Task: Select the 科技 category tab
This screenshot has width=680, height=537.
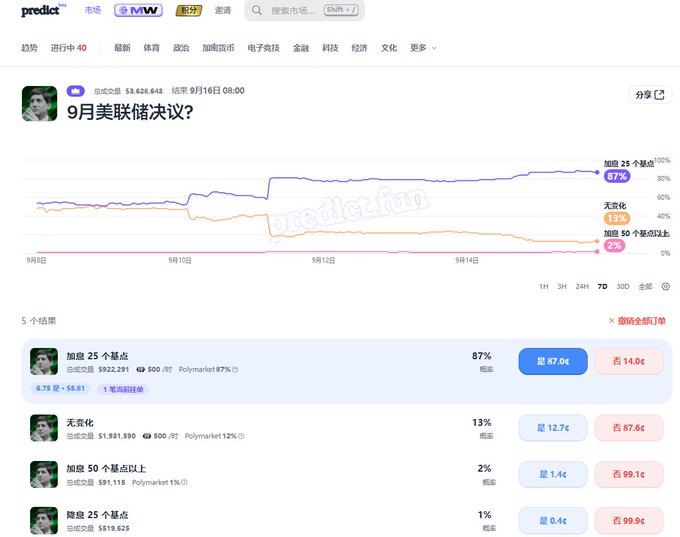Action: click(330, 48)
